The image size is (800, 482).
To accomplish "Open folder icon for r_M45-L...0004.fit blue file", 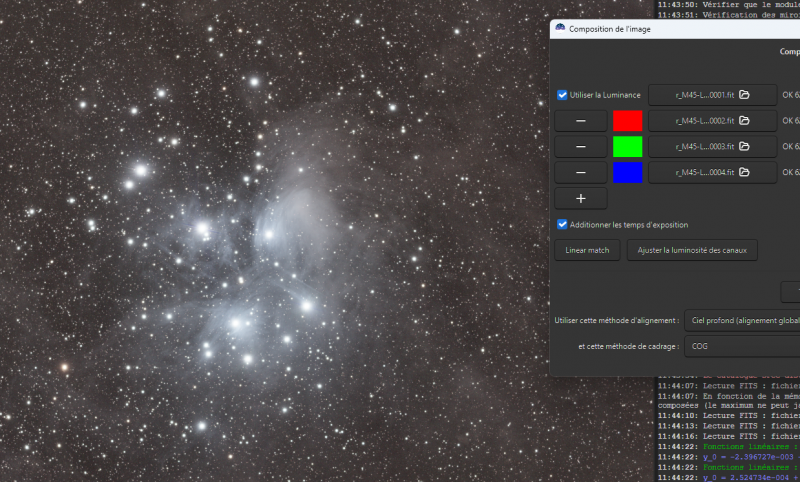I will (744, 172).
